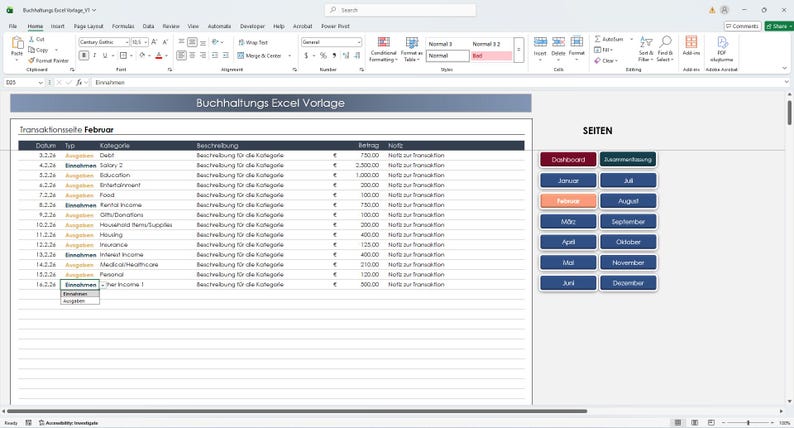Apply the Borders icon

pos(123,55)
